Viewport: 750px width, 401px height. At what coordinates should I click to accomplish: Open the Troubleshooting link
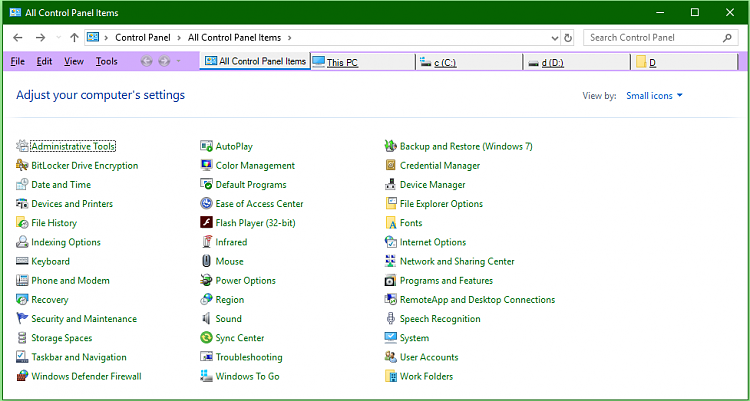click(x=249, y=357)
